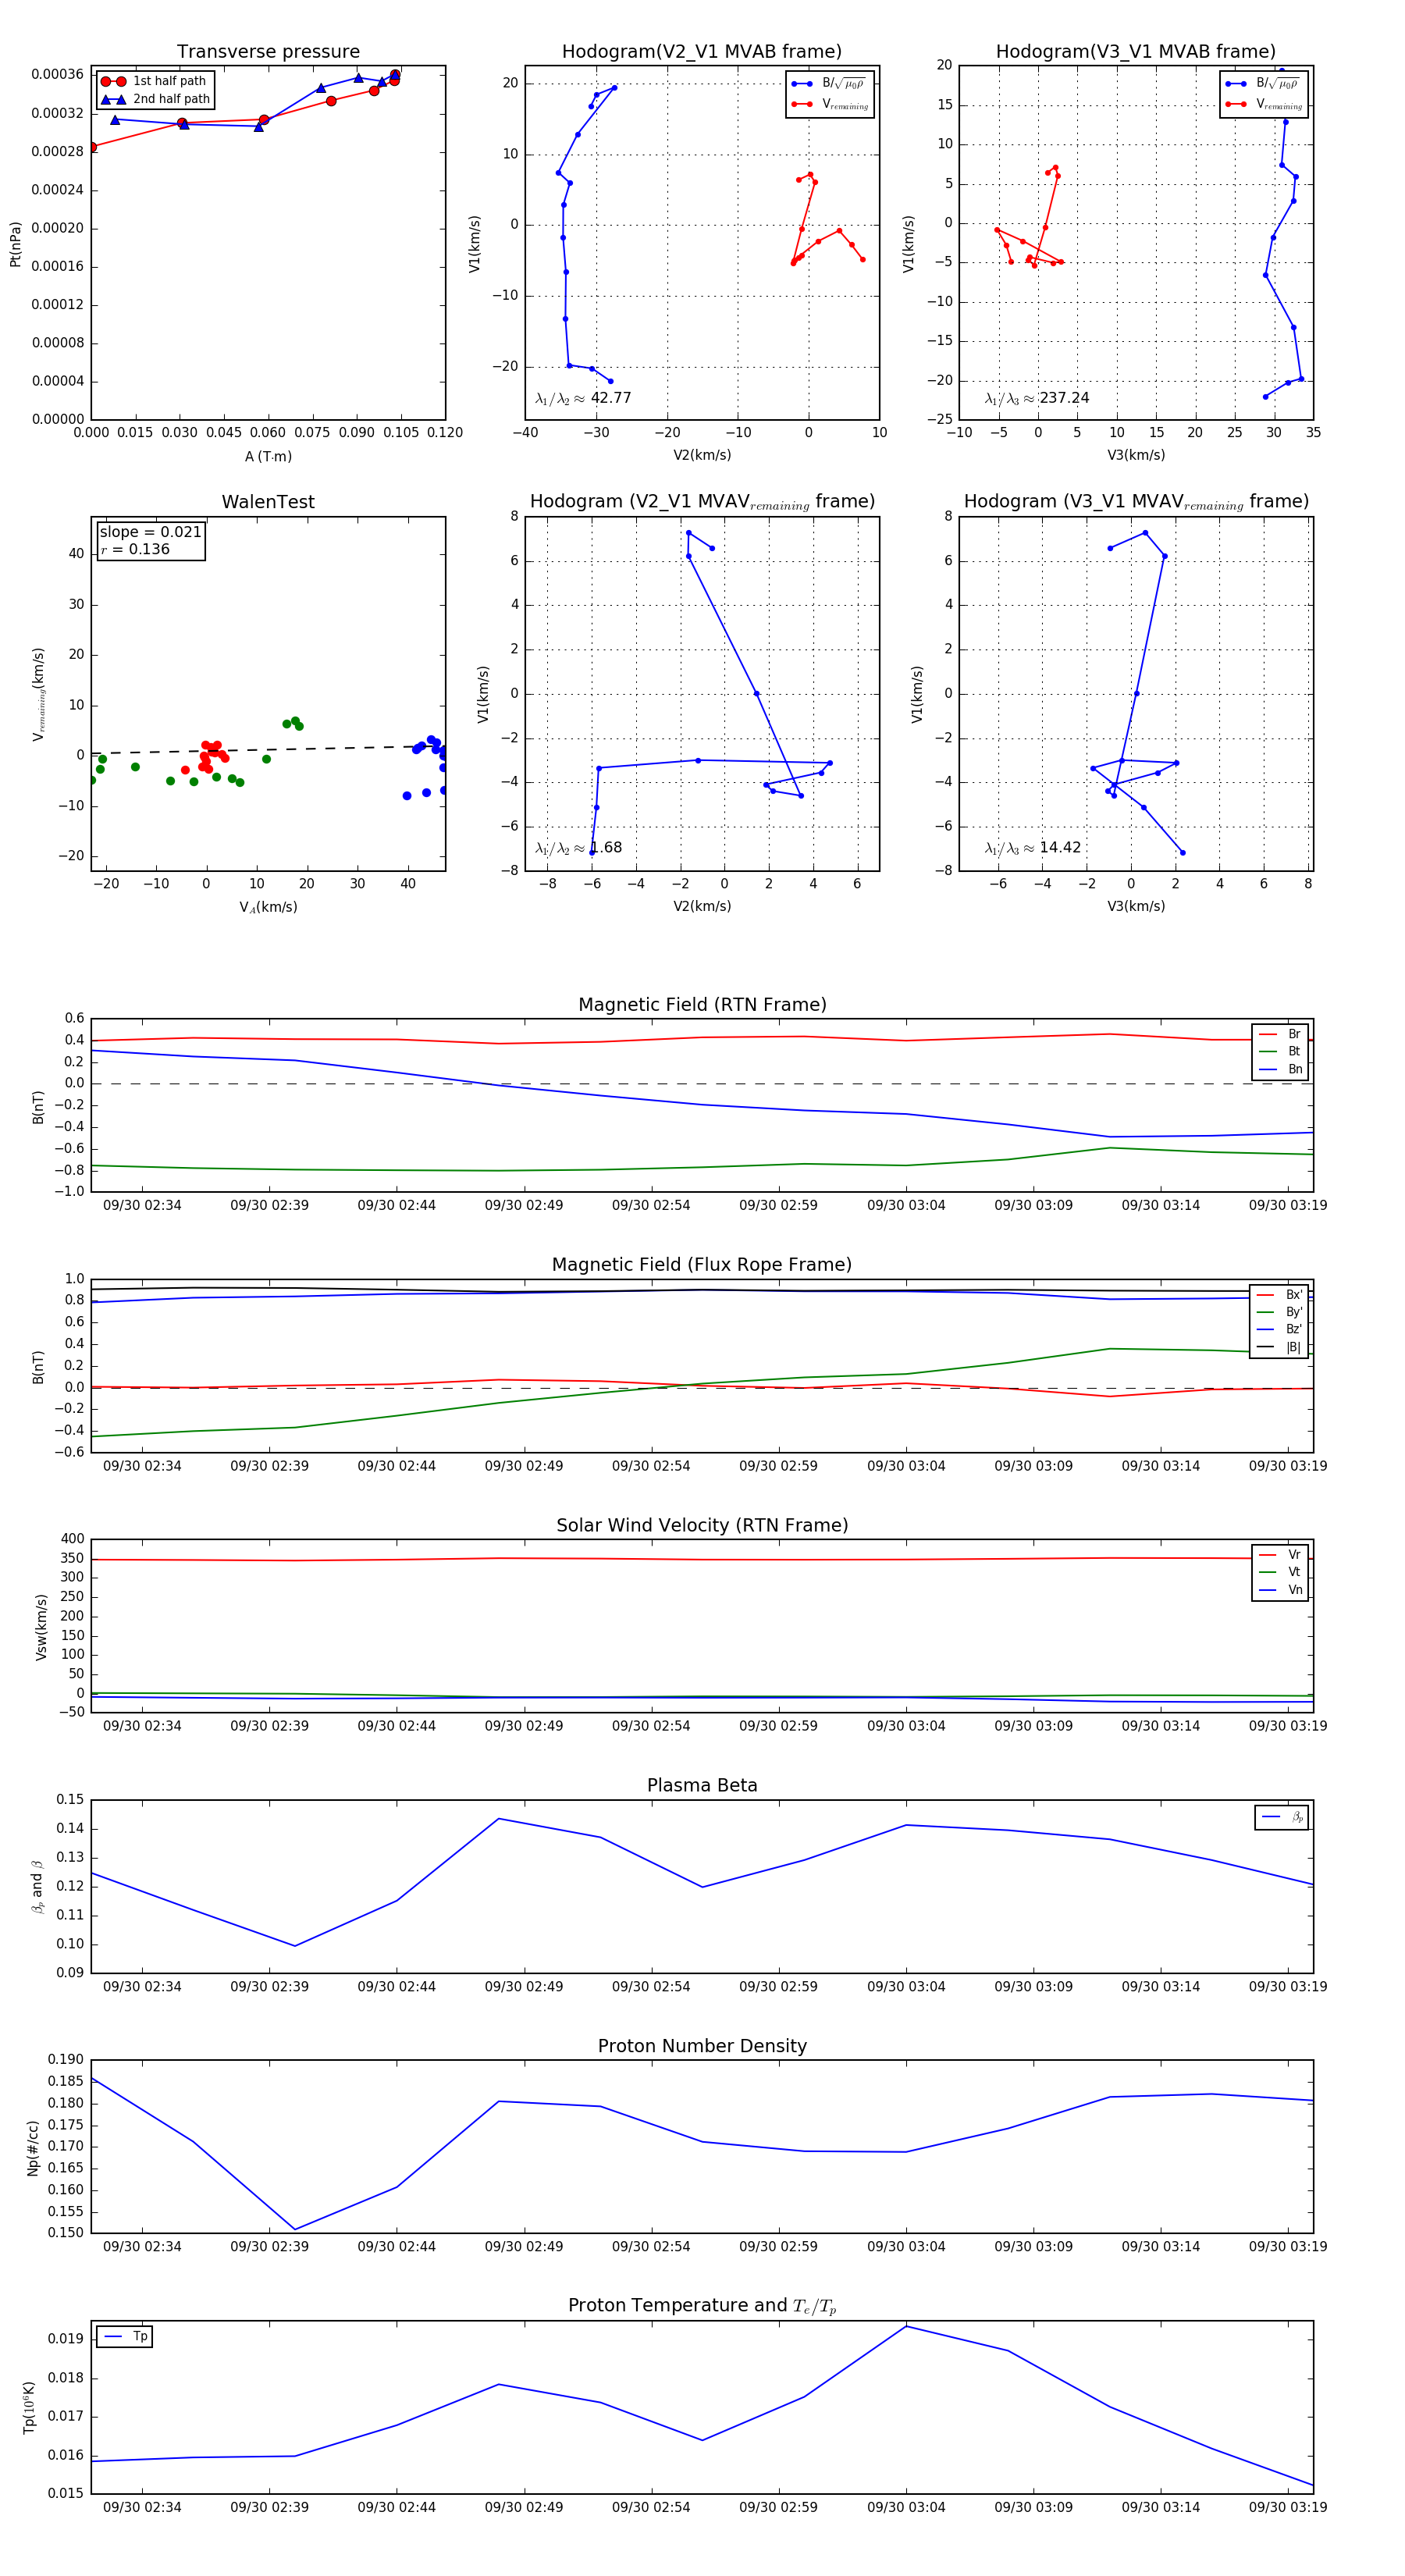Select the |B| legend entry

tap(1280, 1347)
